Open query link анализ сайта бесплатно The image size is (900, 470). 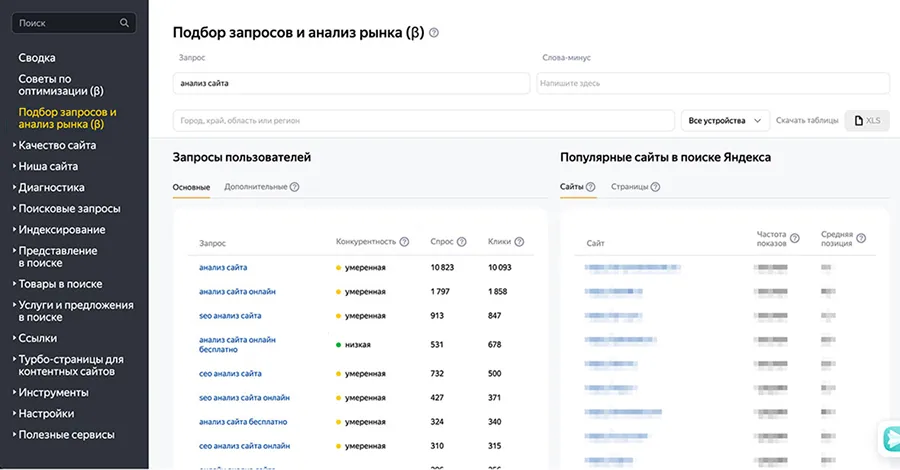point(243,422)
